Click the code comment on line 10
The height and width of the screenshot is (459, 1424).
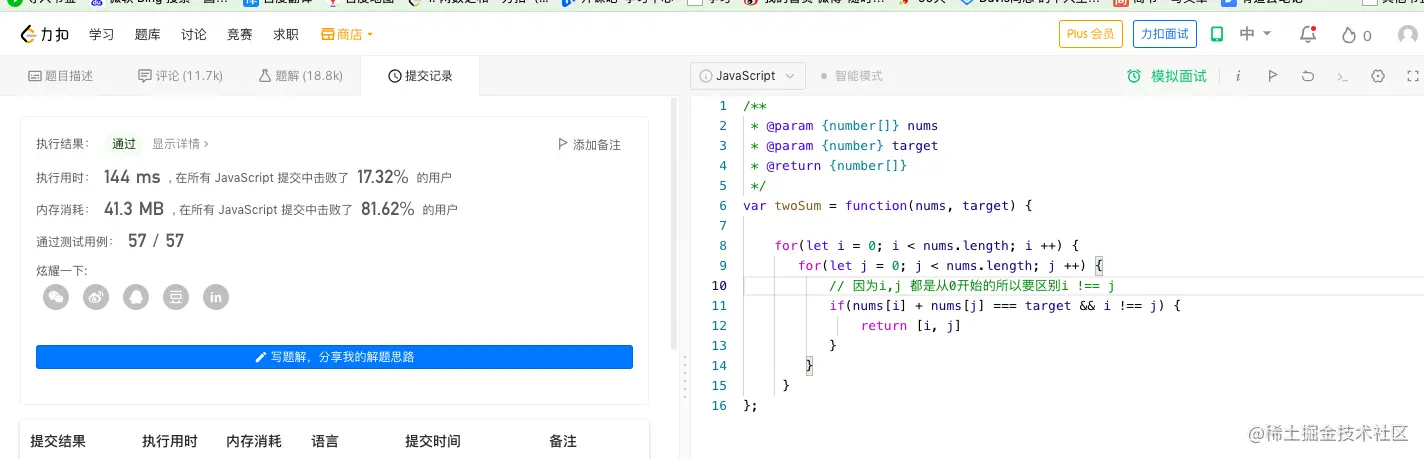[x=972, y=286]
